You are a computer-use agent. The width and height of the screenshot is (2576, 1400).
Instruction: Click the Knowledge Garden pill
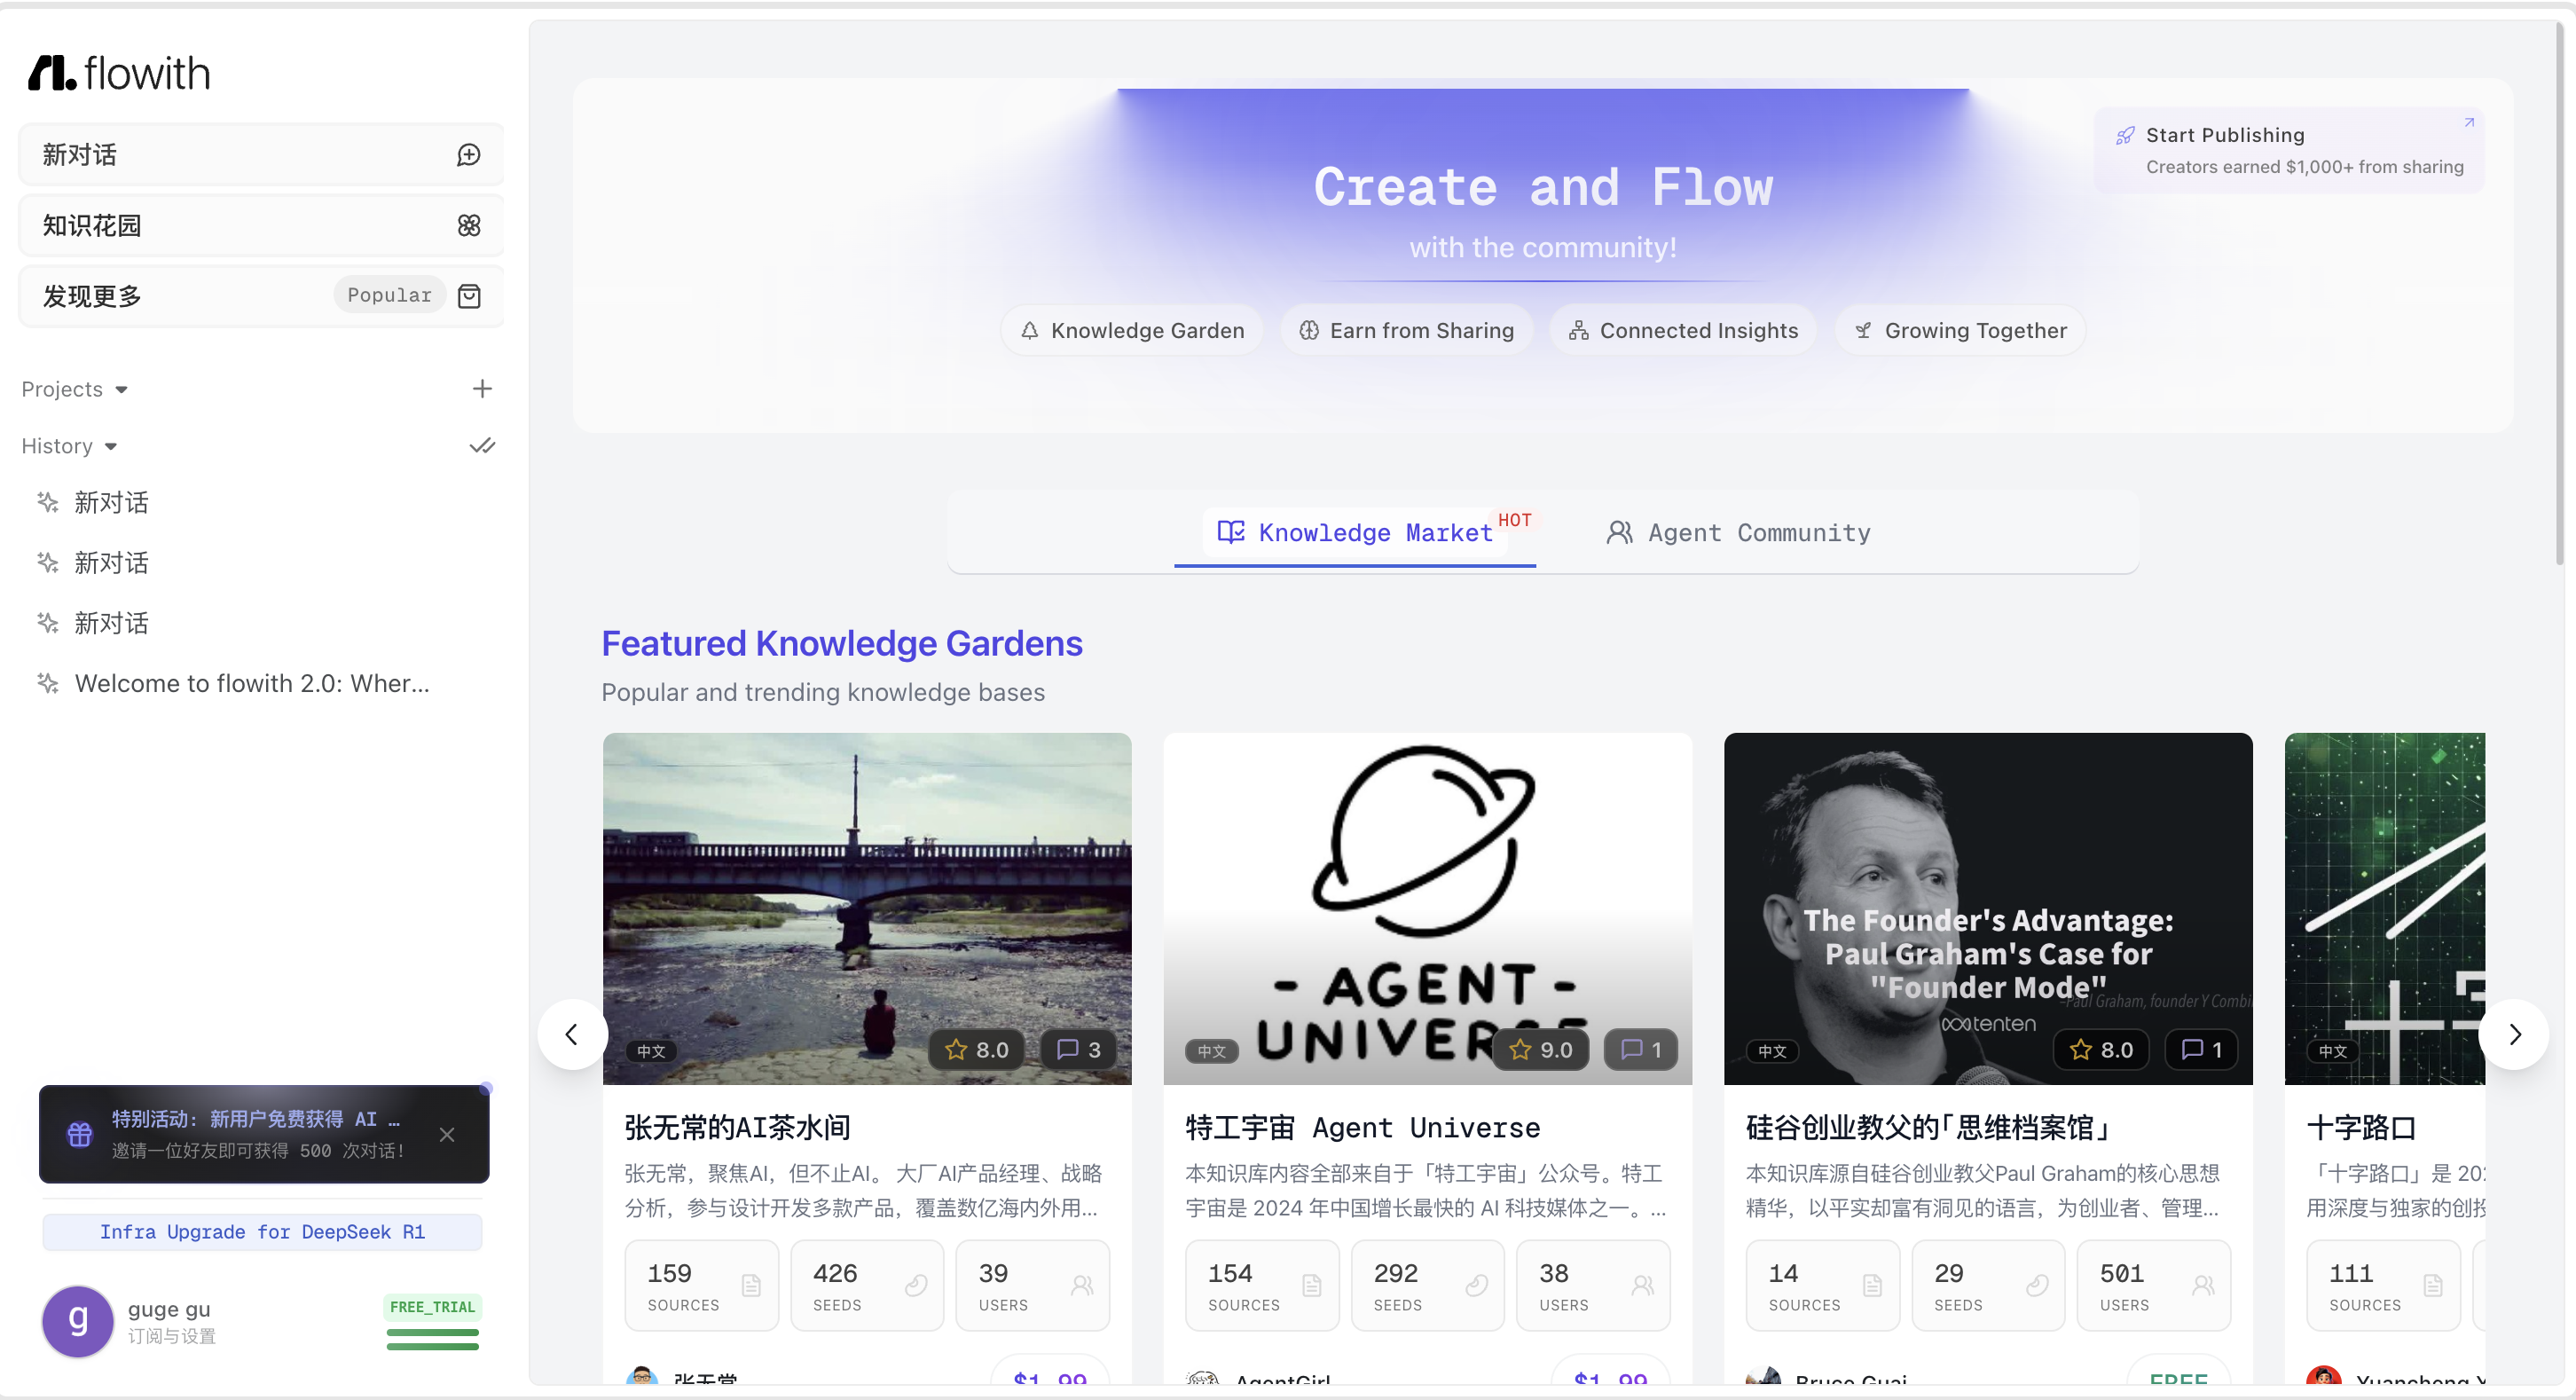(x=1132, y=331)
